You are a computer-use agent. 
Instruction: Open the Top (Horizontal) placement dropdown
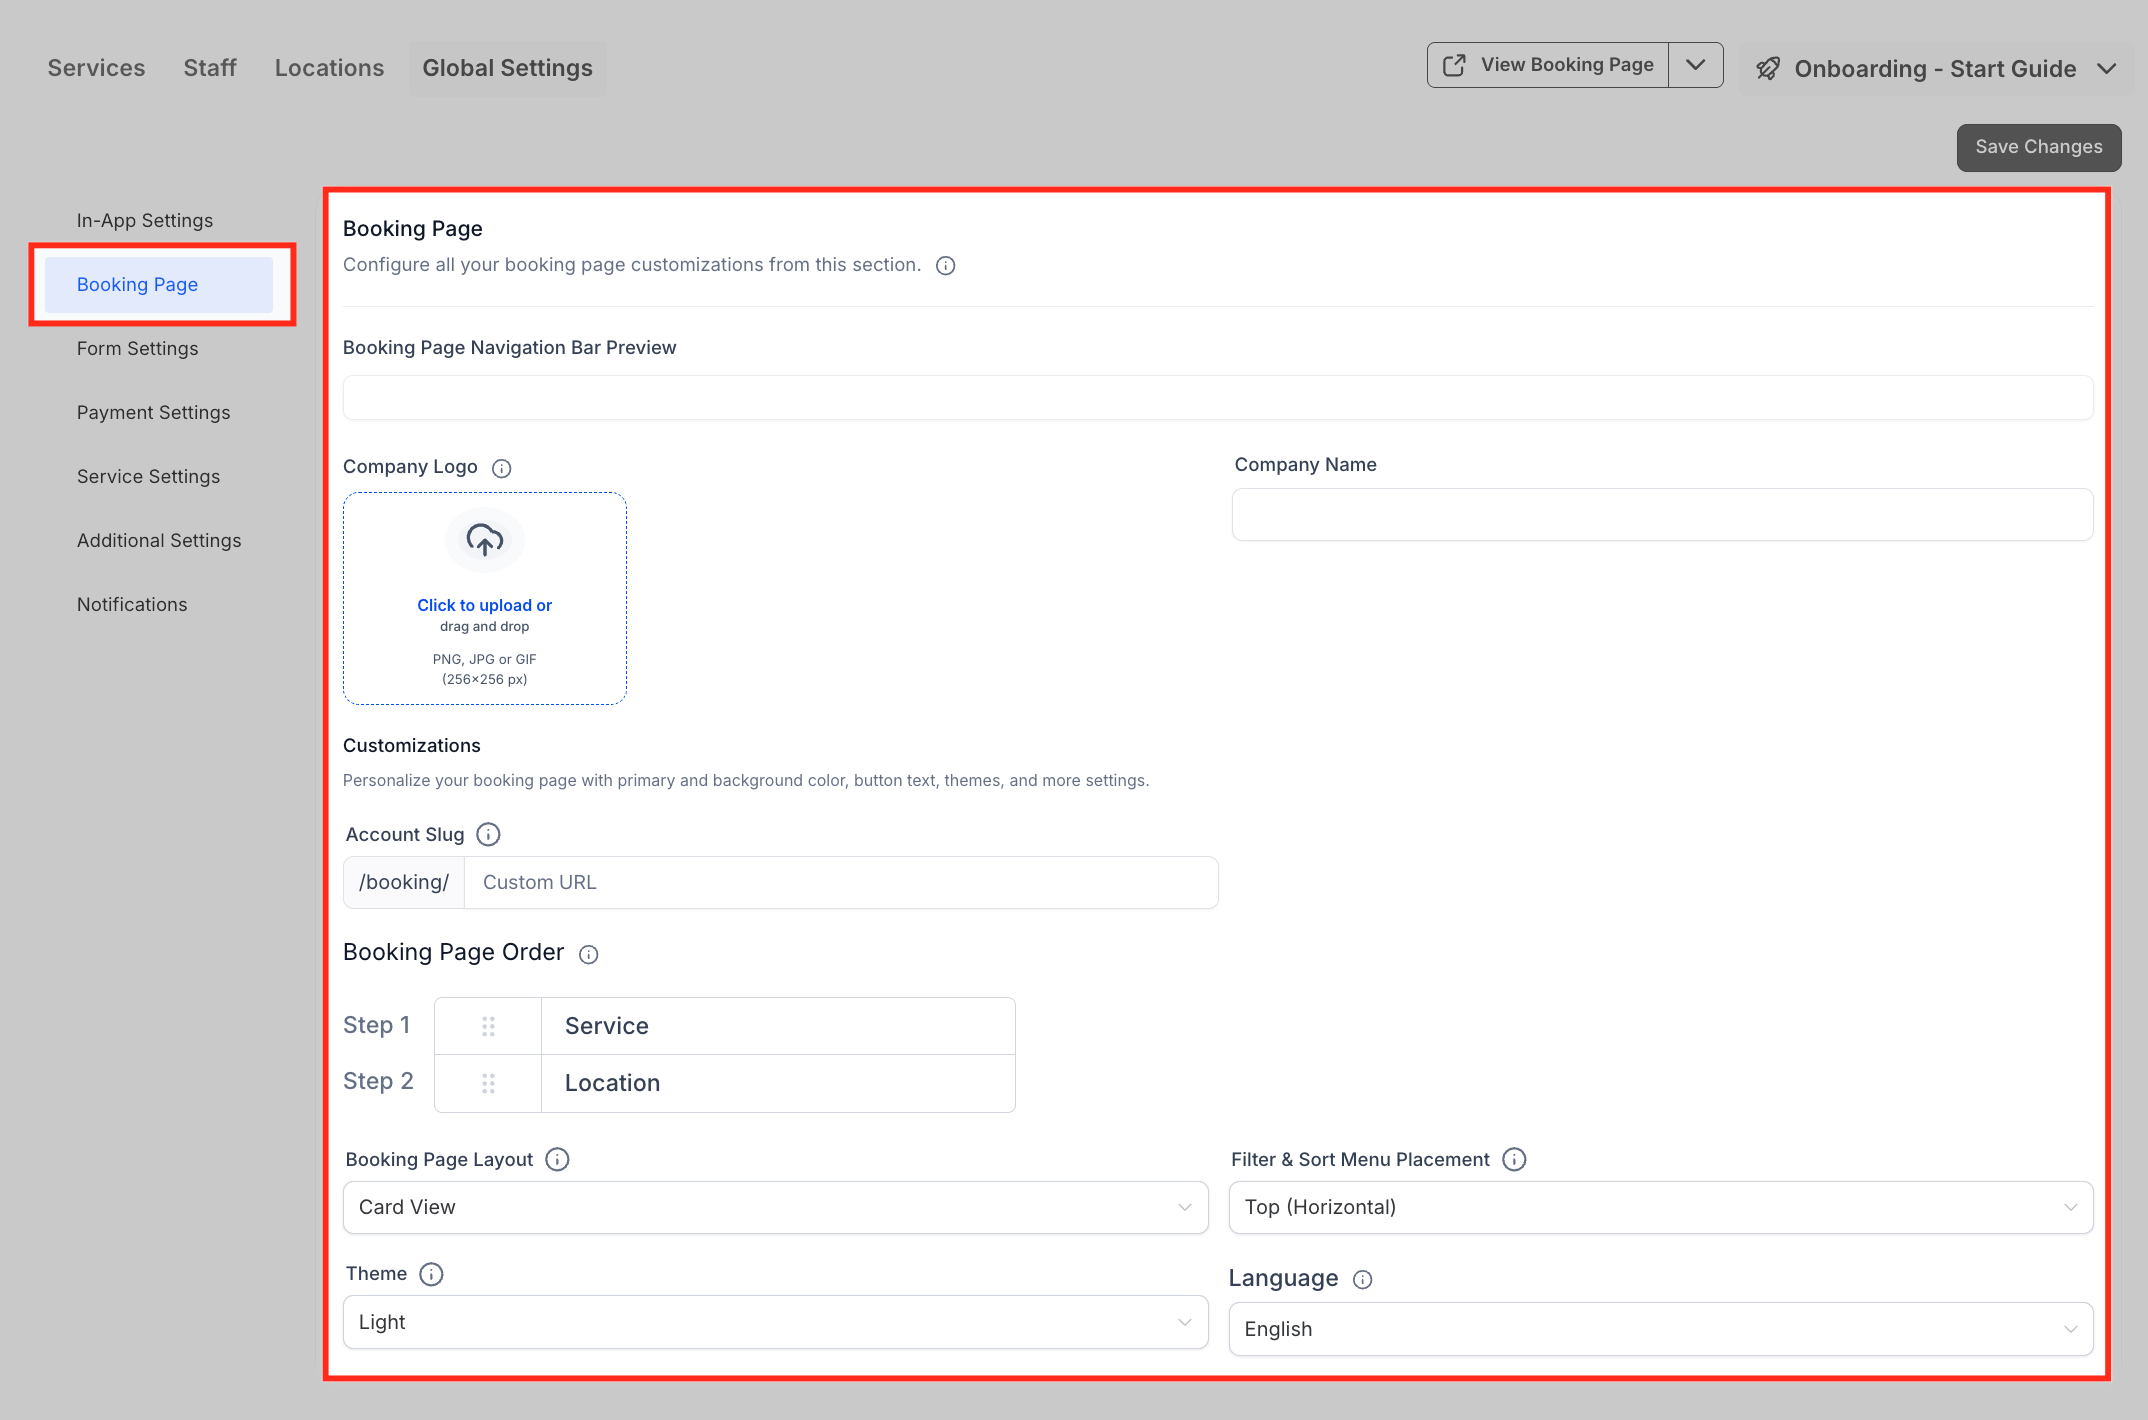coord(1660,1207)
